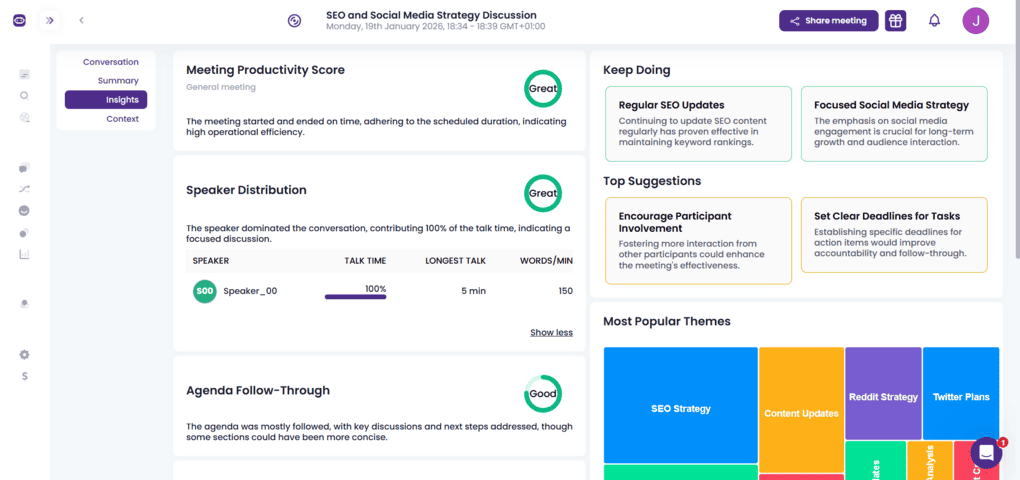Click the meeting title sync icon
Image resolution: width=1020 pixels, height=480 pixels.
point(294,21)
